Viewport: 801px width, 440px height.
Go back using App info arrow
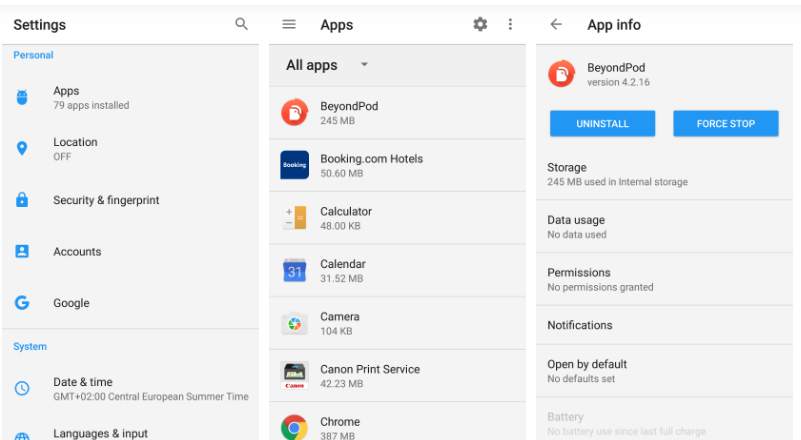(556, 24)
